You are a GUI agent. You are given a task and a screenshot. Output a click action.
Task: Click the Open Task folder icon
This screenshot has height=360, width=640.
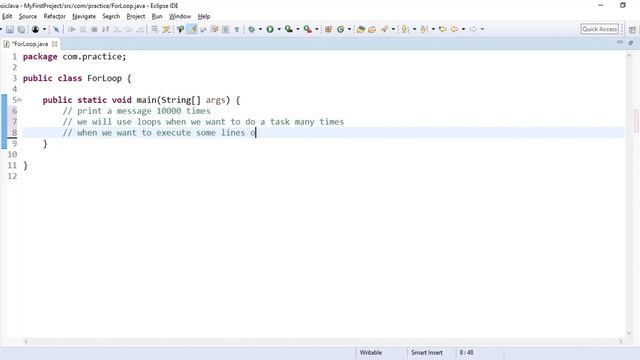[372, 29]
